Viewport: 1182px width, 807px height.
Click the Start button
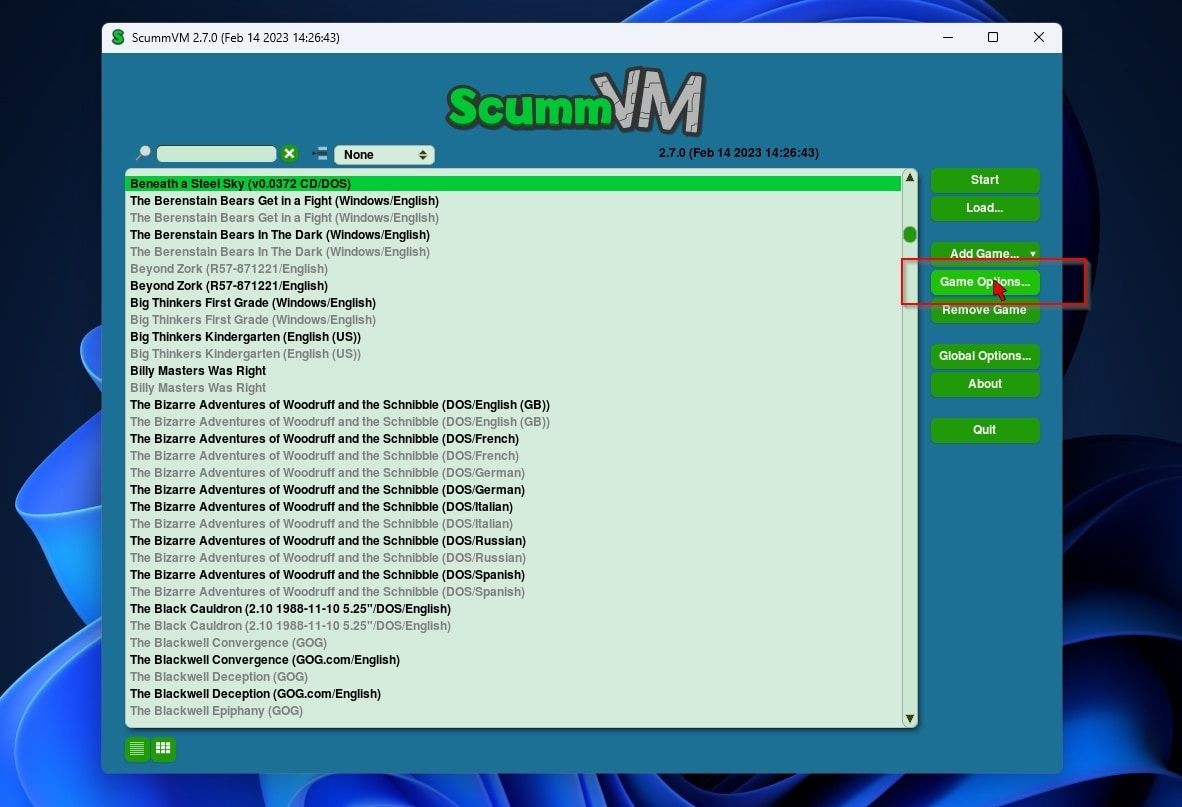click(x=984, y=180)
